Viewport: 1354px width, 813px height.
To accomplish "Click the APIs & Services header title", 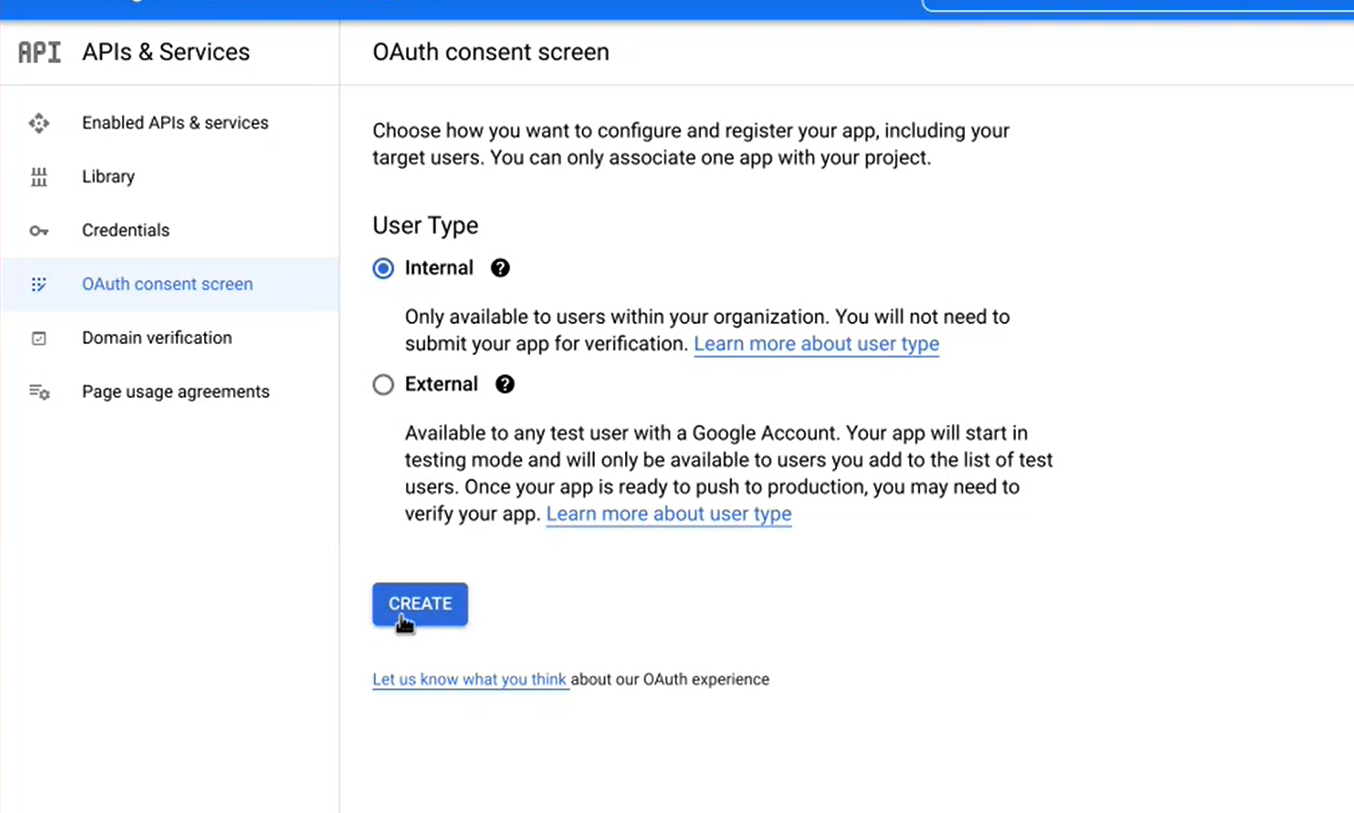I will pyautogui.click(x=166, y=52).
